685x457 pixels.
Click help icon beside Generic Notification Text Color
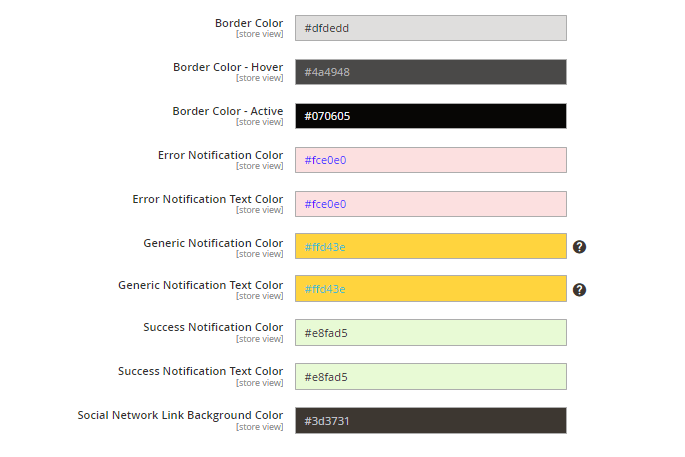(x=579, y=290)
